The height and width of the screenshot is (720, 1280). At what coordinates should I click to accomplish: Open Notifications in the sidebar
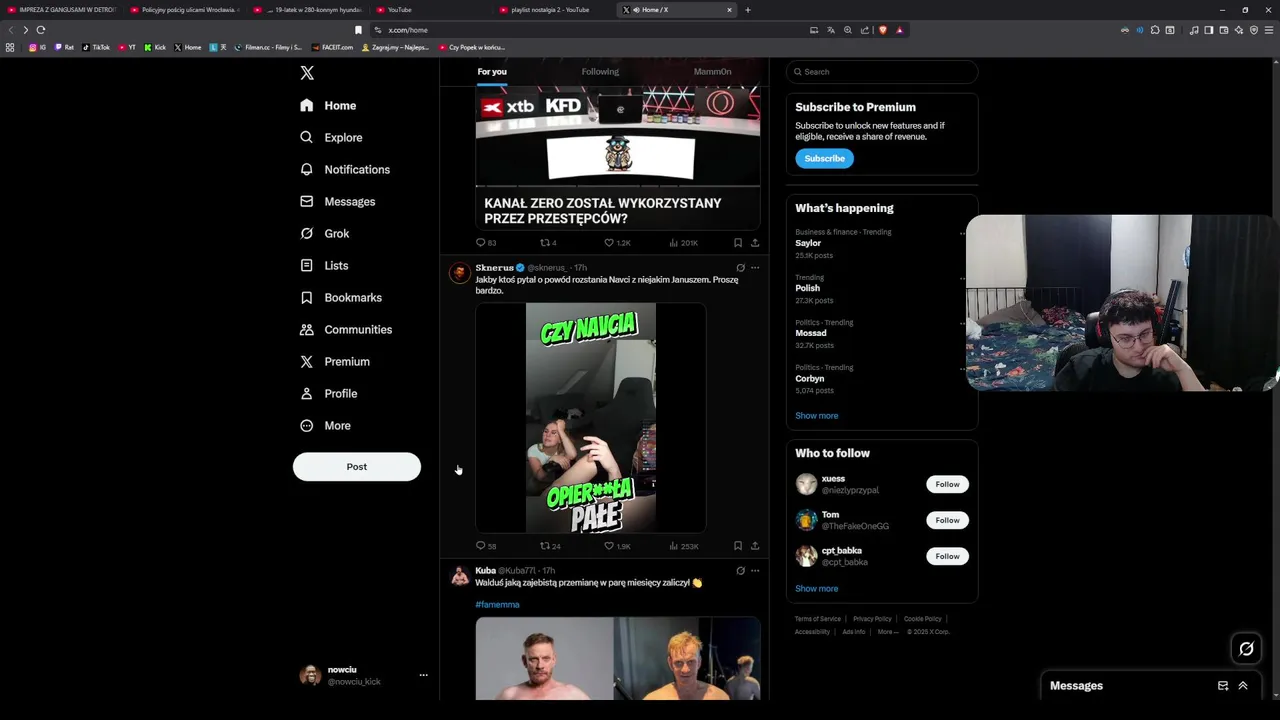click(345, 169)
